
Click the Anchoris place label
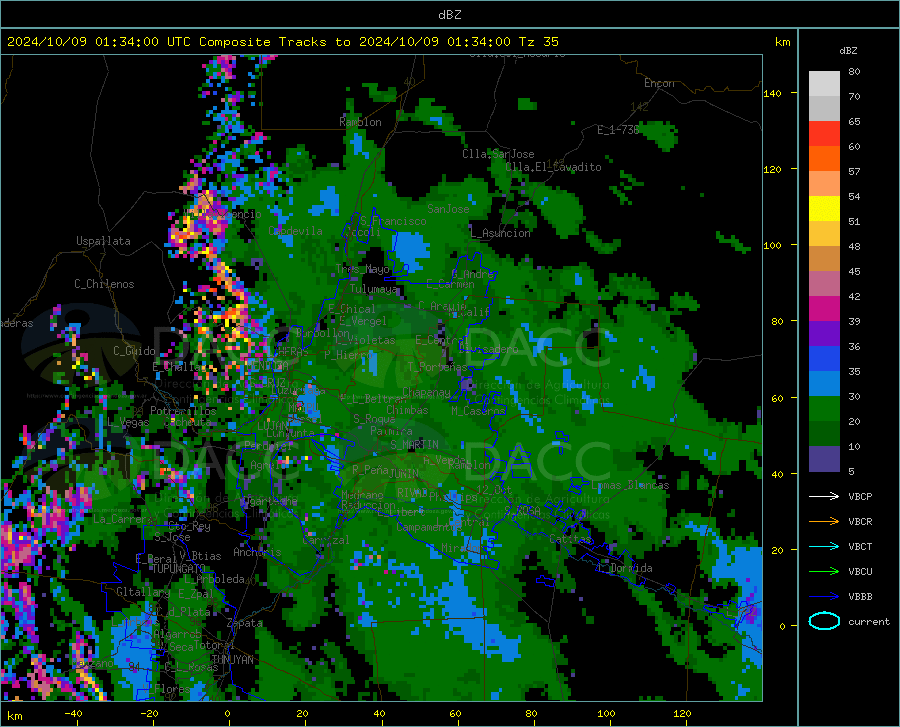click(257, 552)
